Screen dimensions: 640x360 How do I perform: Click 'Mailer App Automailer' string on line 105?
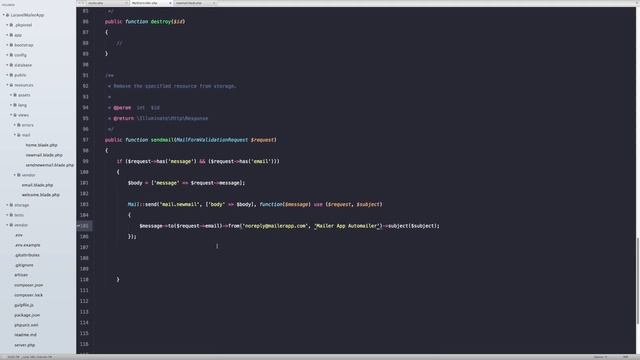tap(347, 226)
